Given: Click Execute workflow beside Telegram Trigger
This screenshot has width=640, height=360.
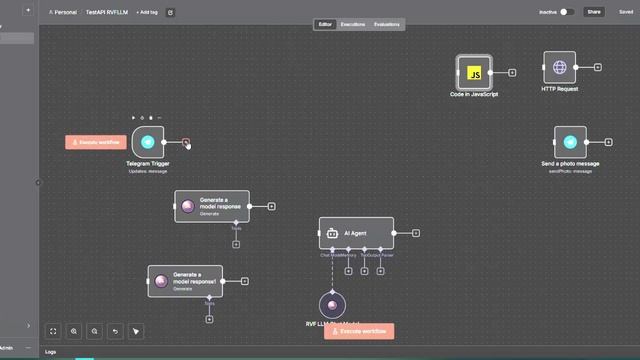Looking at the screenshot, I should click(96, 142).
